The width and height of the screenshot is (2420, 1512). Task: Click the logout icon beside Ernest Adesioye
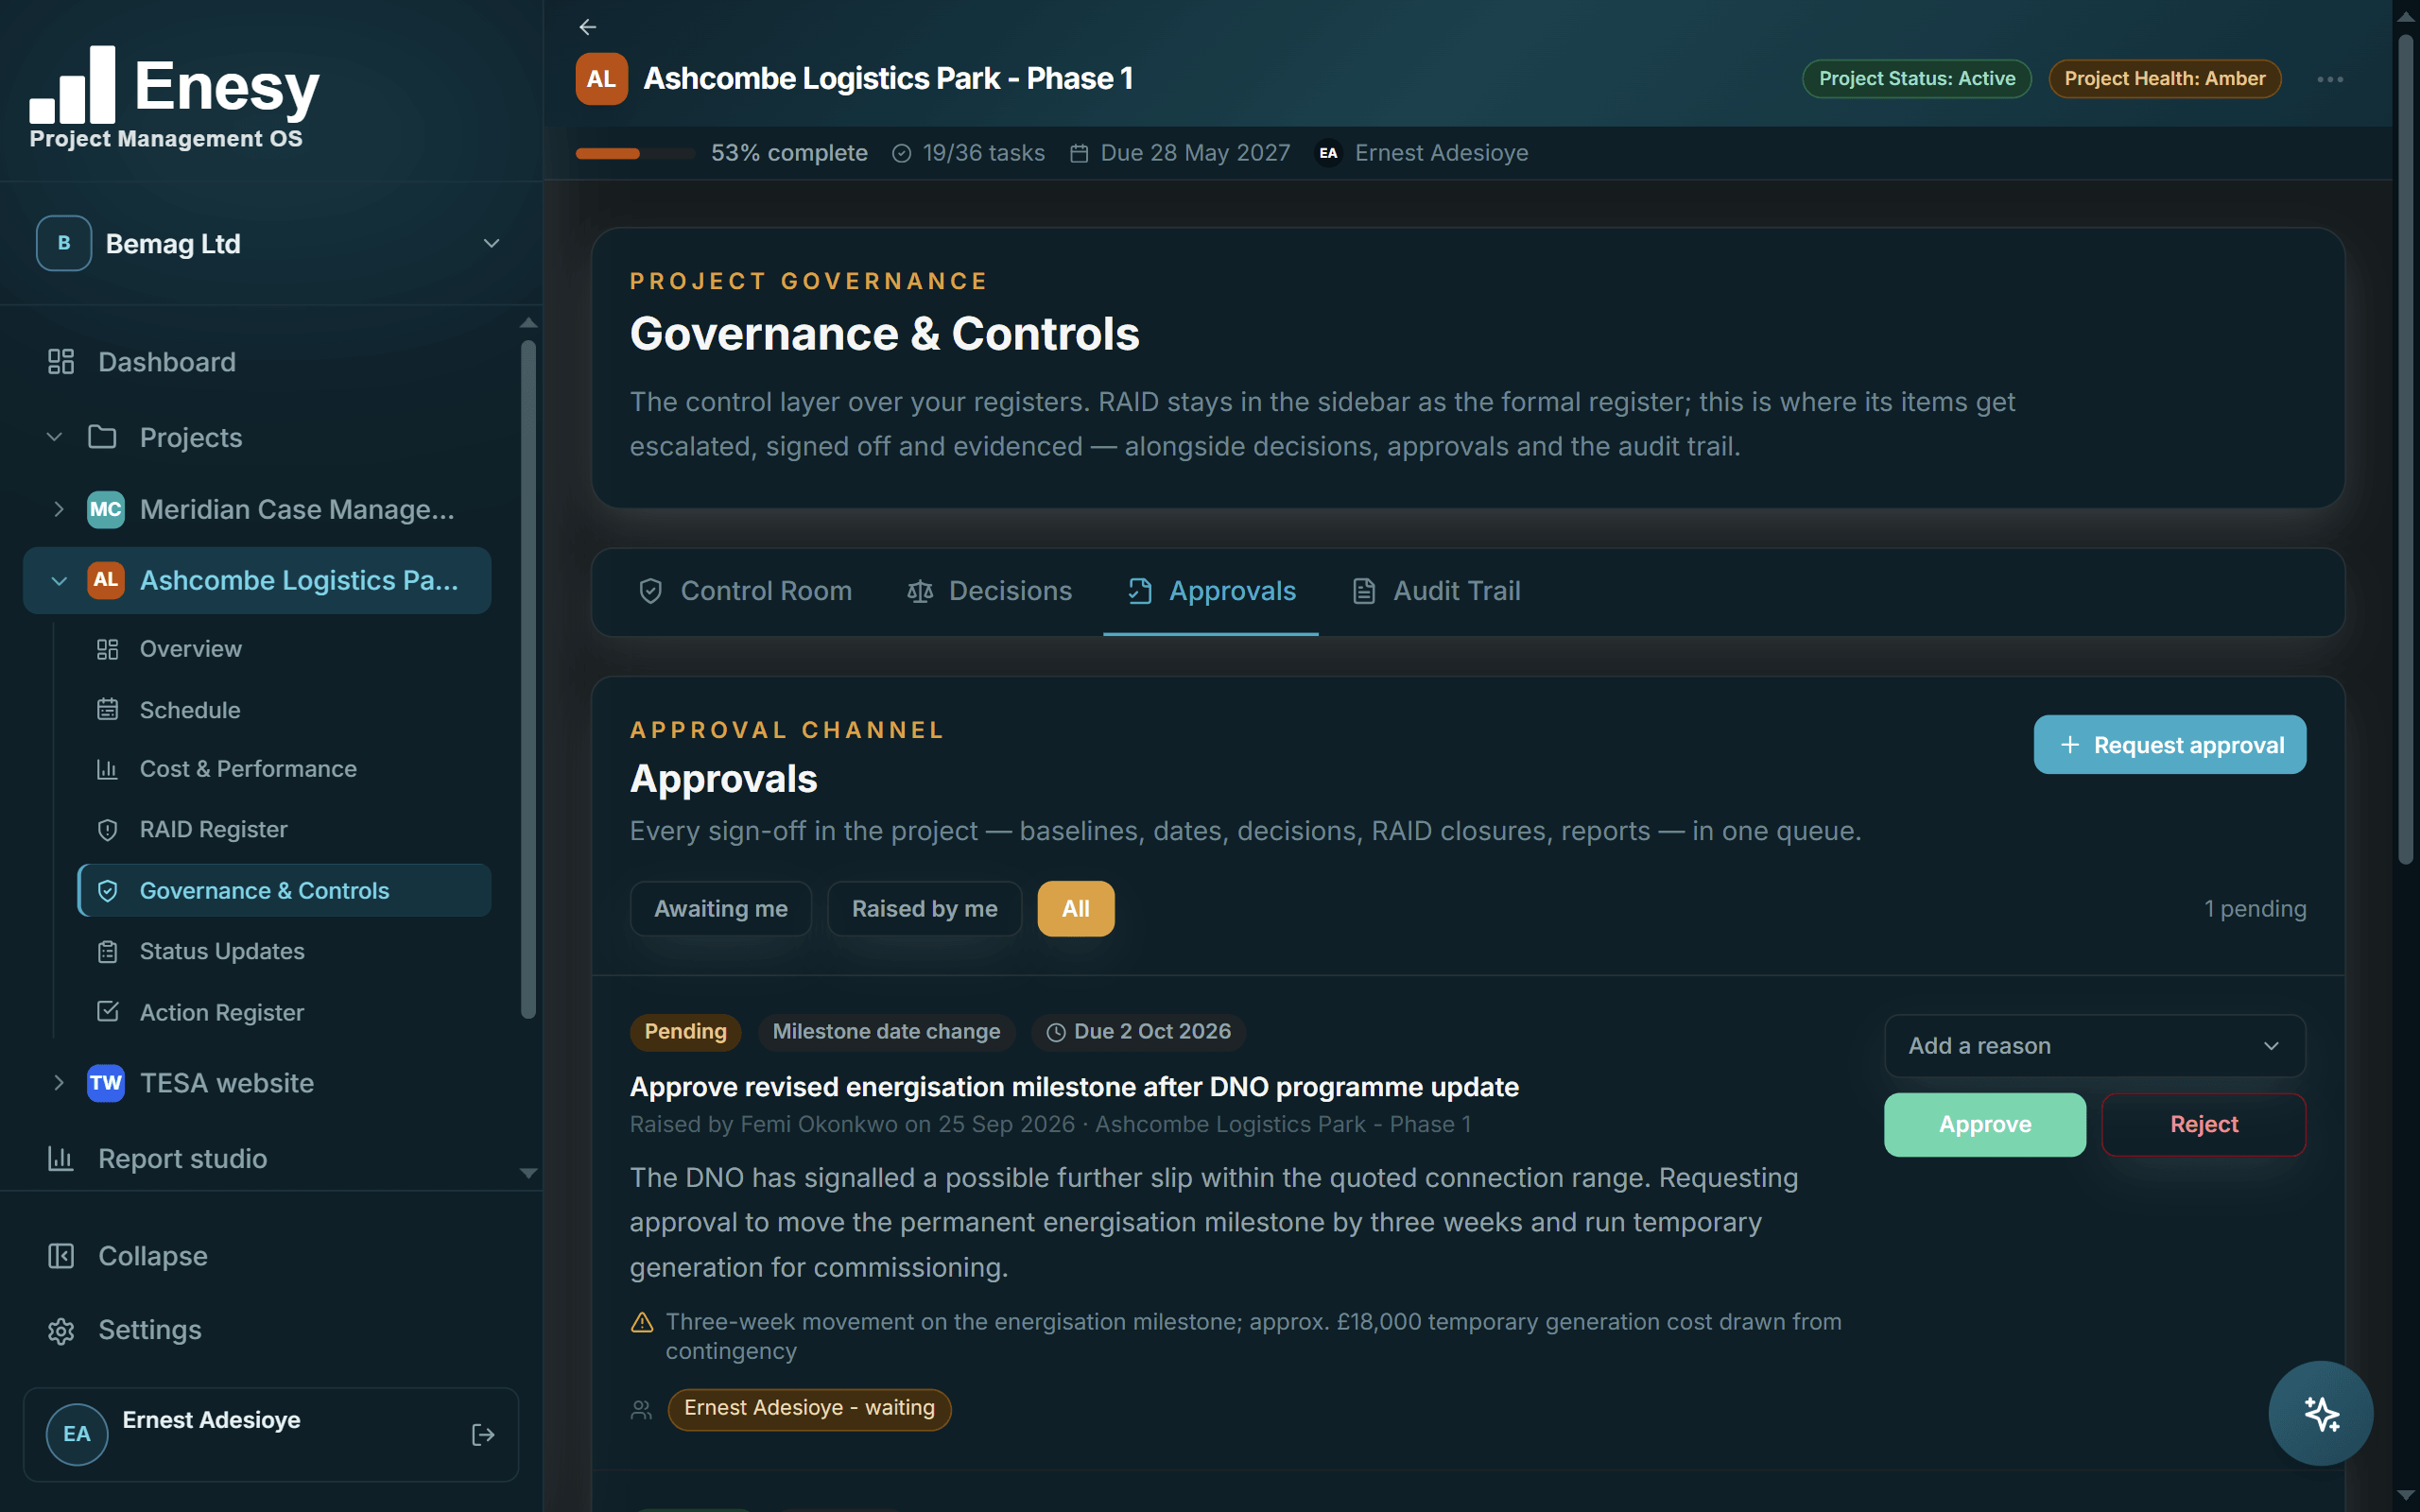(483, 1435)
